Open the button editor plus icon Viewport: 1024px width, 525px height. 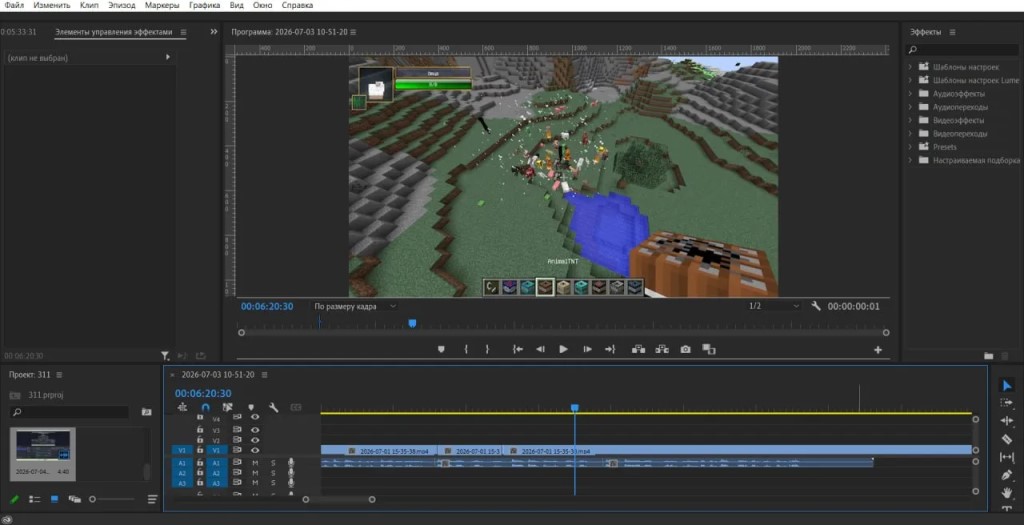pos(878,350)
